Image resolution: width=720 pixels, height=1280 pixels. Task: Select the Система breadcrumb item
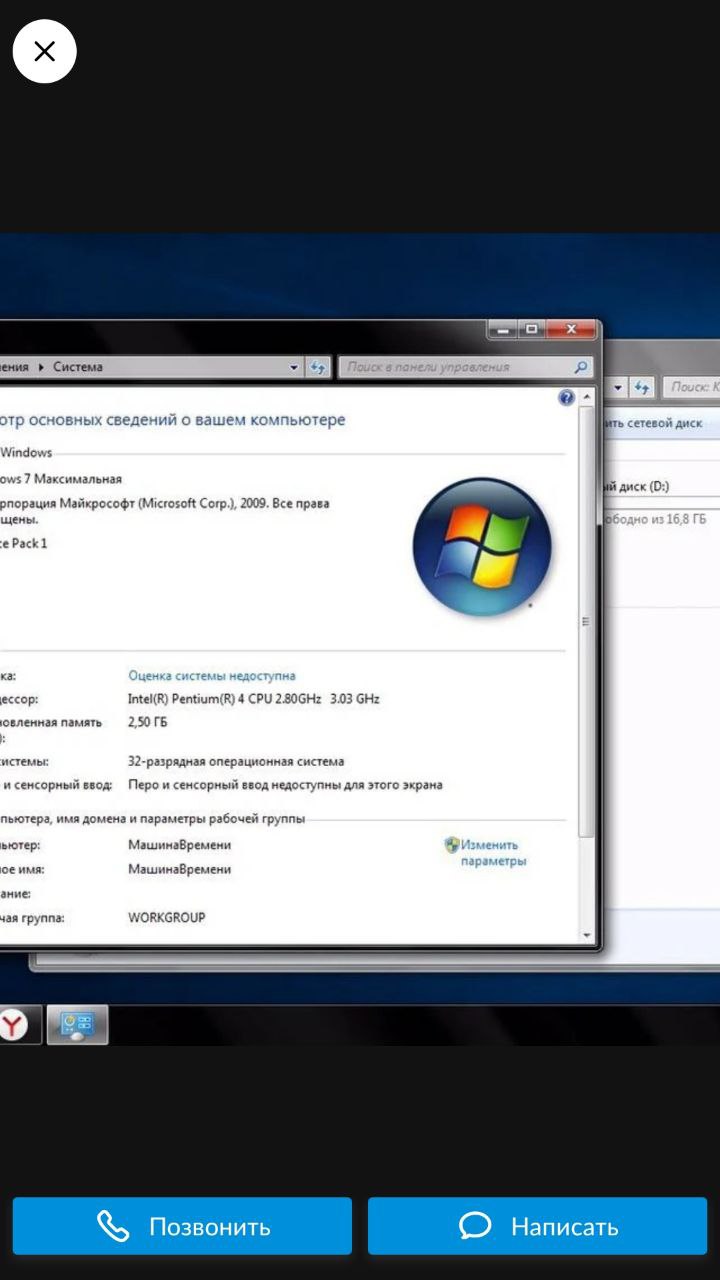[x=78, y=367]
